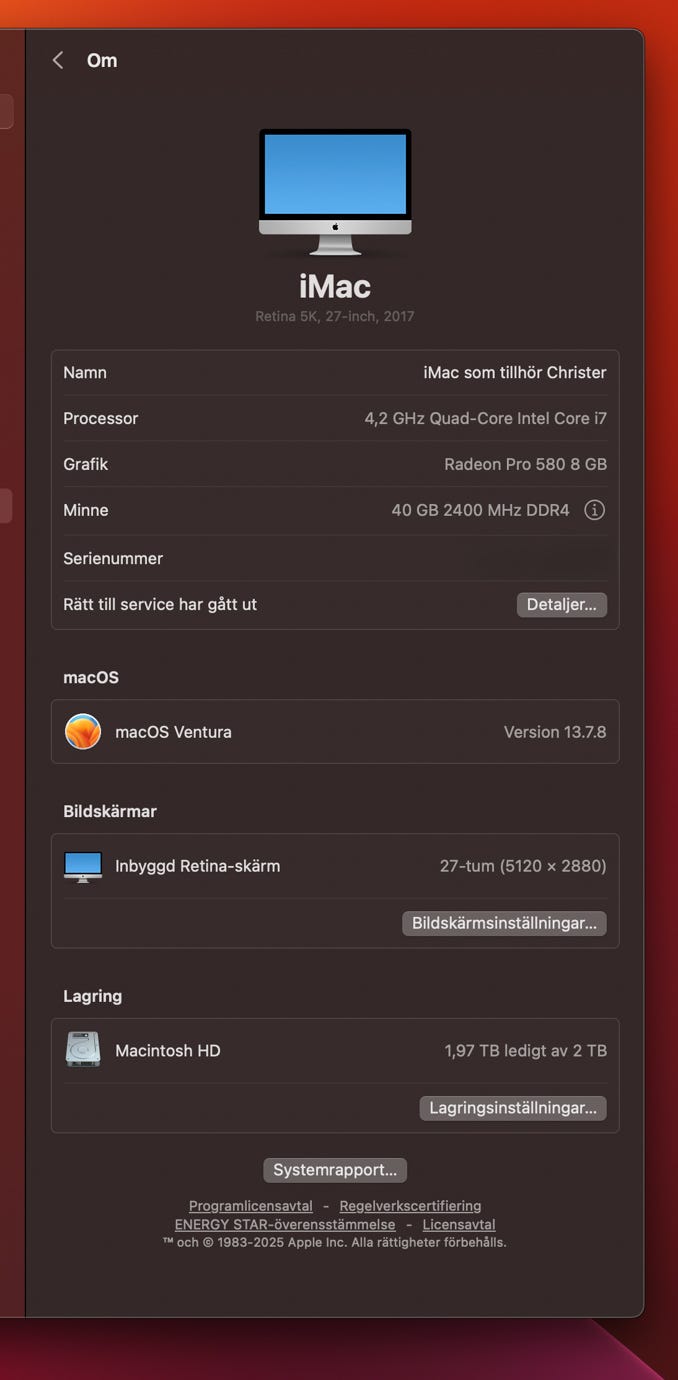Image resolution: width=678 pixels, height=1380 pixels.
Task: Open memory info with the circled i icon
Action: pos(594,510)
